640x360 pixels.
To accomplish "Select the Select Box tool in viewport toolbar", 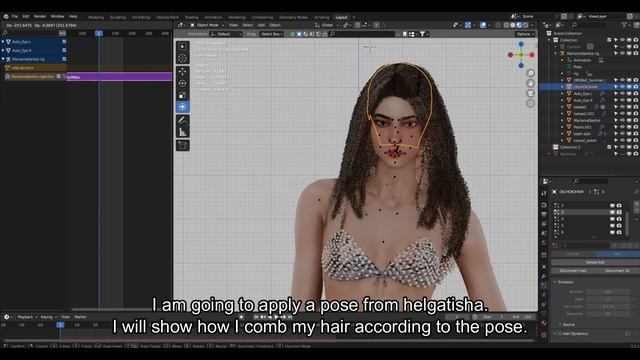I will click(182, 46).
